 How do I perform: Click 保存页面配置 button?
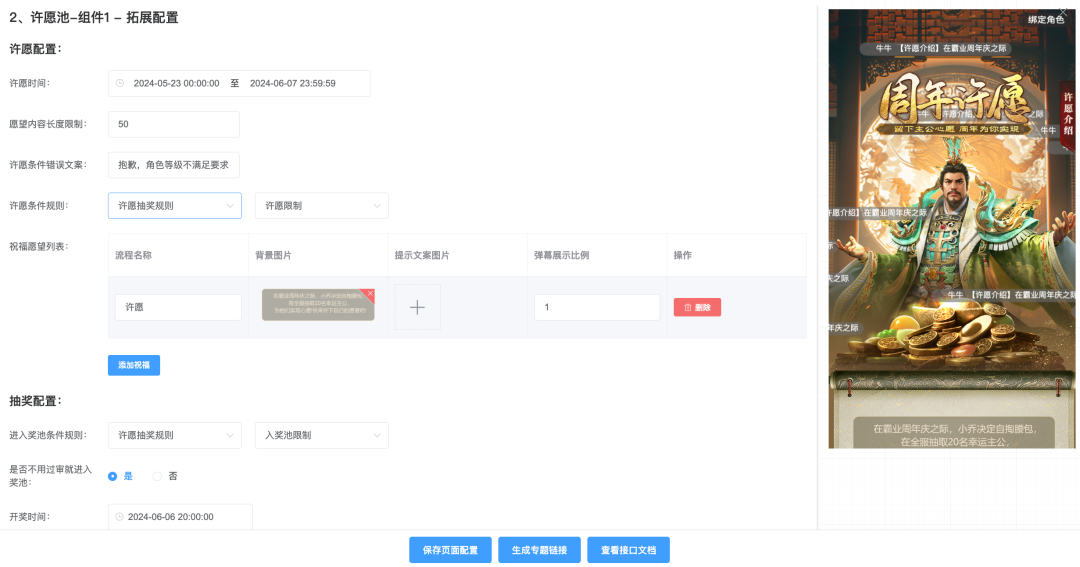[x=450, y=550]
